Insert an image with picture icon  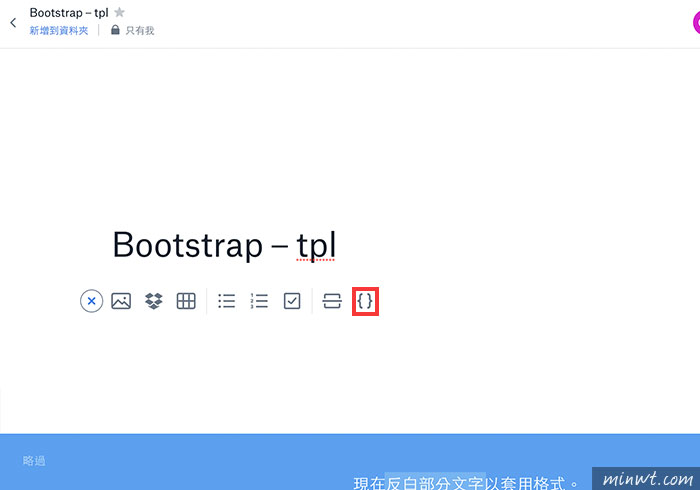point(121,301)
